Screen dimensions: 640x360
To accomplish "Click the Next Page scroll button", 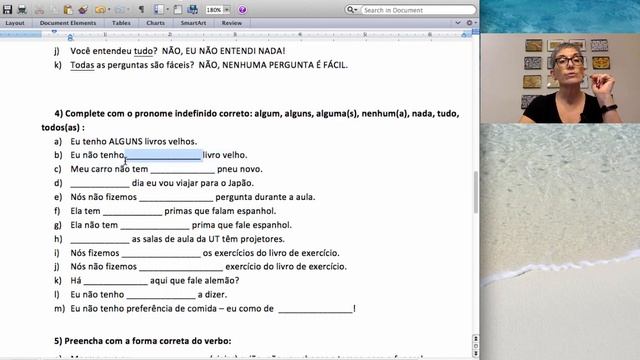I will (476, 353).
